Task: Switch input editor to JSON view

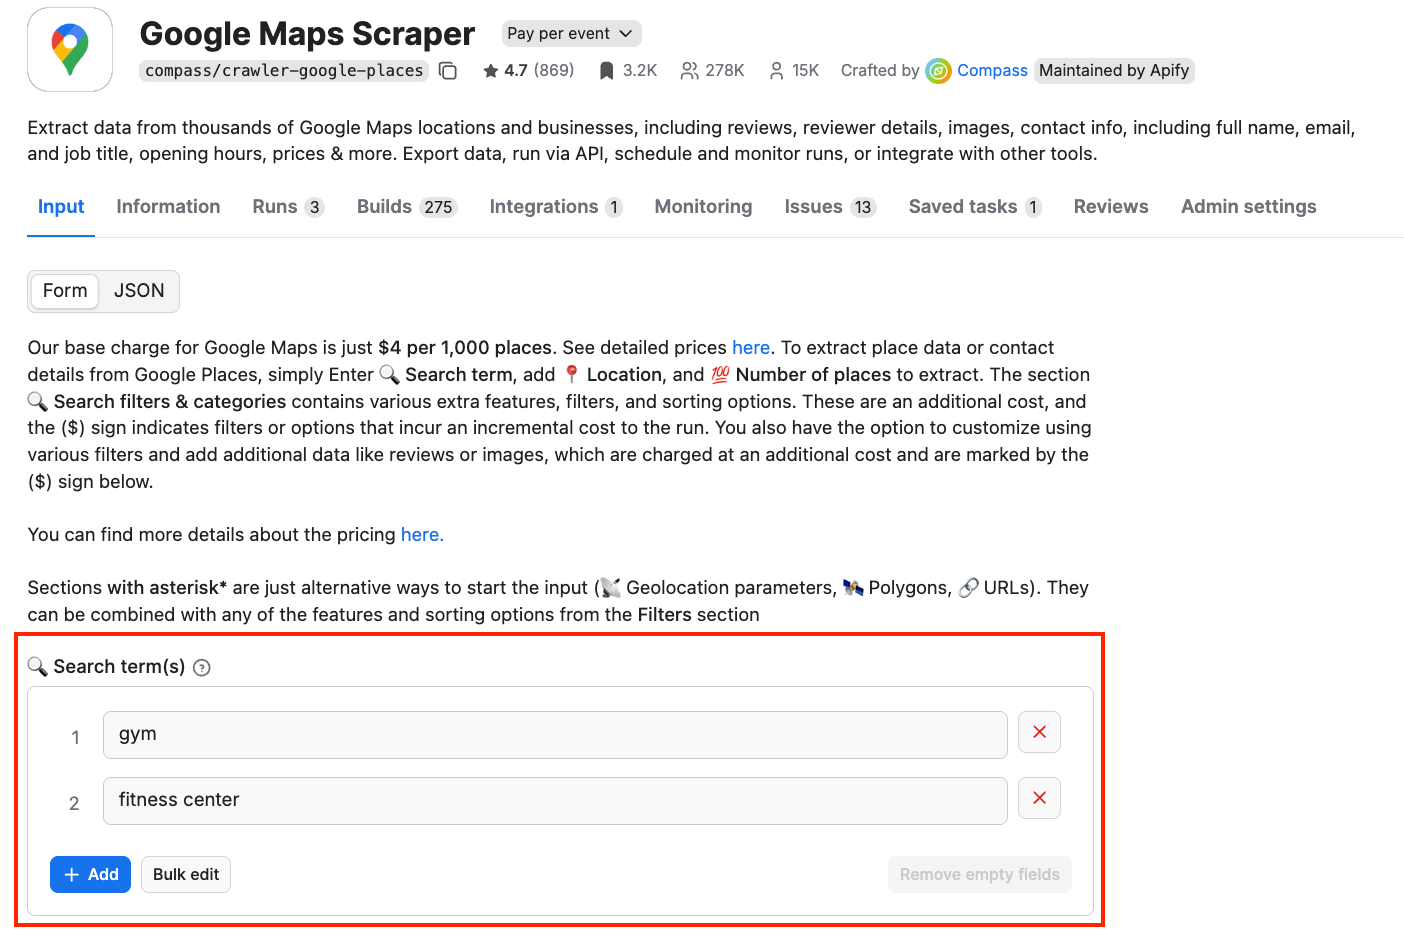Action: [139, 291]
